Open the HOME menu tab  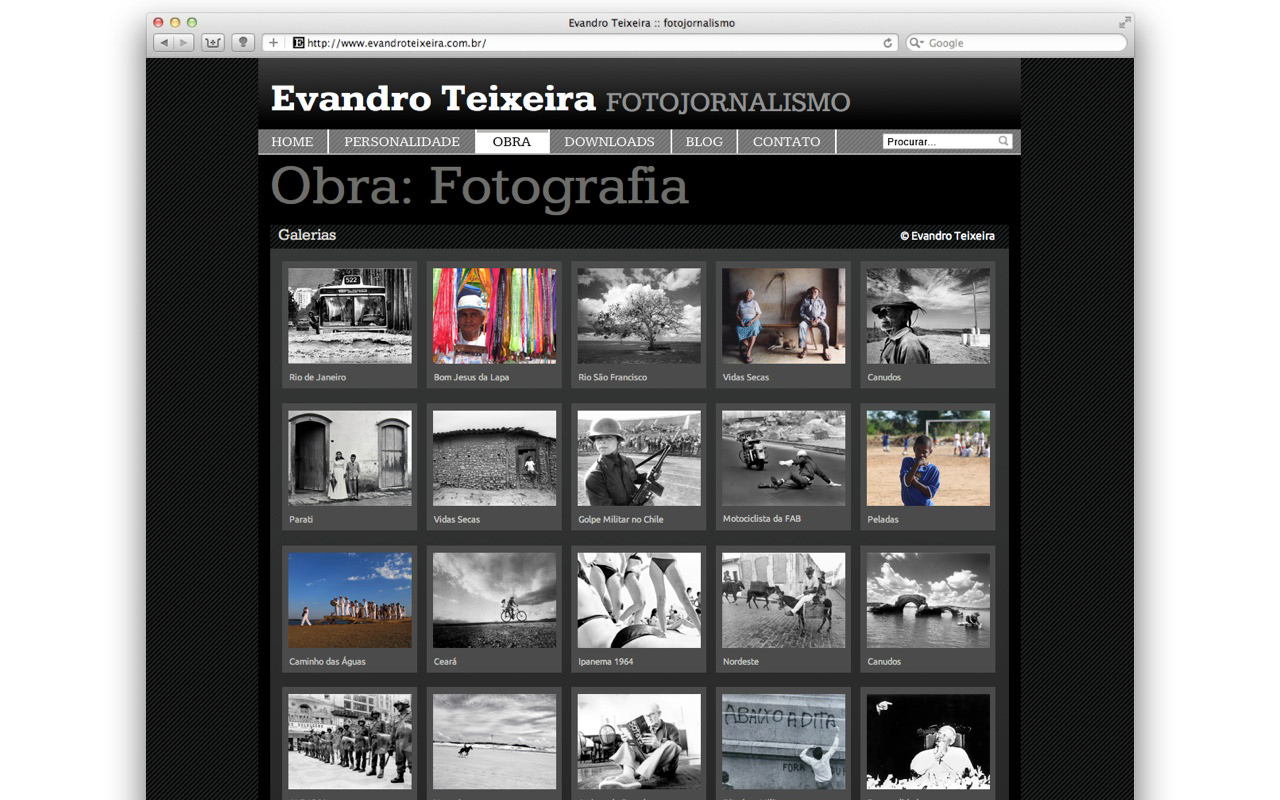pyautogui.click(x=292, y=142)
